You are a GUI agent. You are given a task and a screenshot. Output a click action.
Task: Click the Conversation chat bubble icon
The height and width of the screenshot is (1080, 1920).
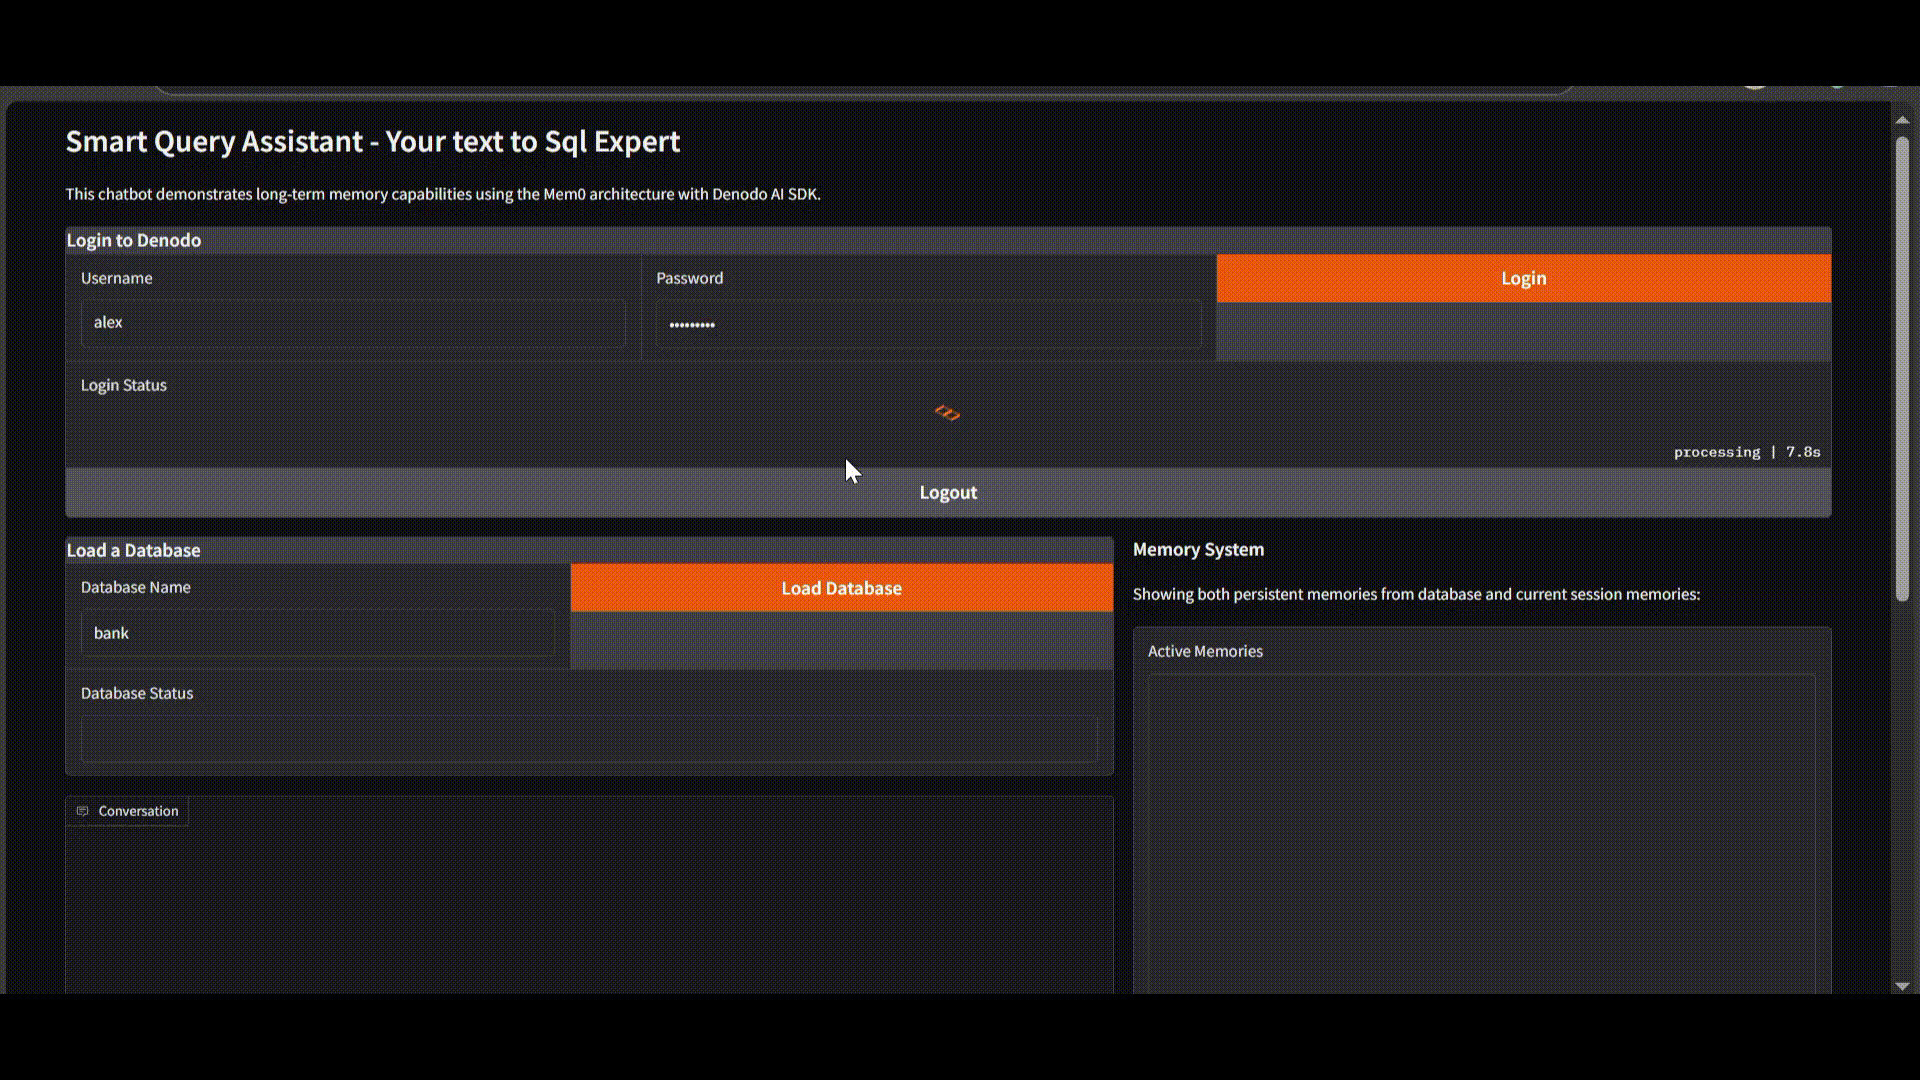point(83,811)
